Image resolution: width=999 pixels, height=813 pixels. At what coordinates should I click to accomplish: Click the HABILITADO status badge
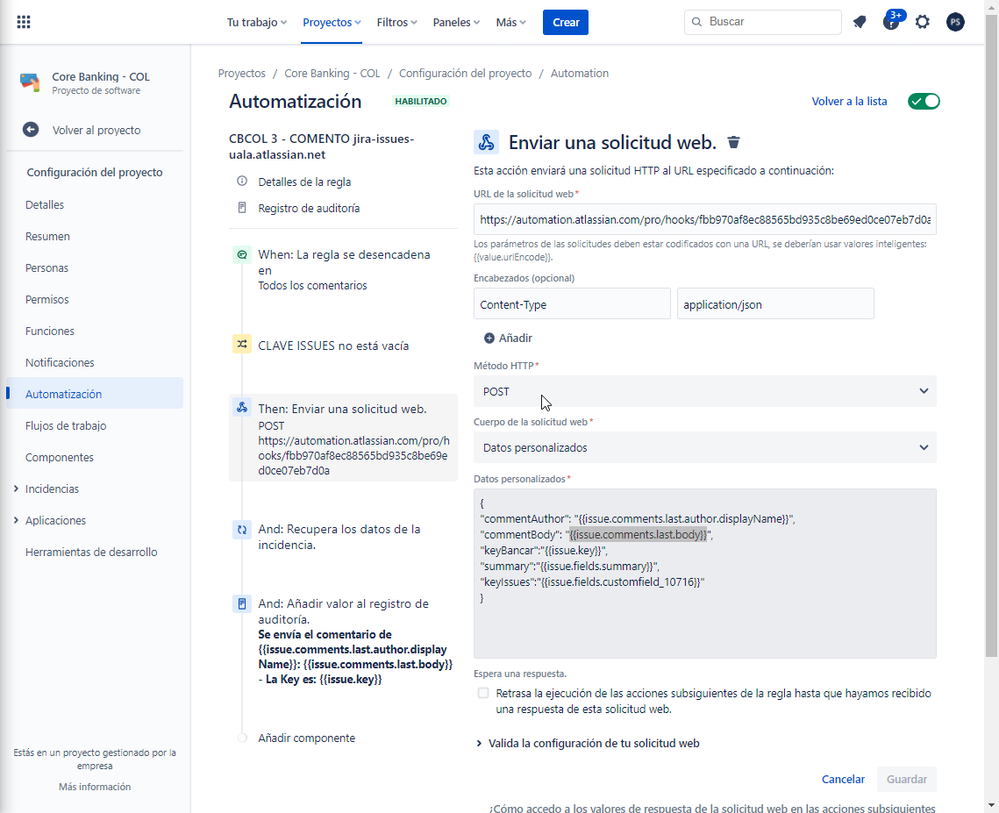click(421, 101)
